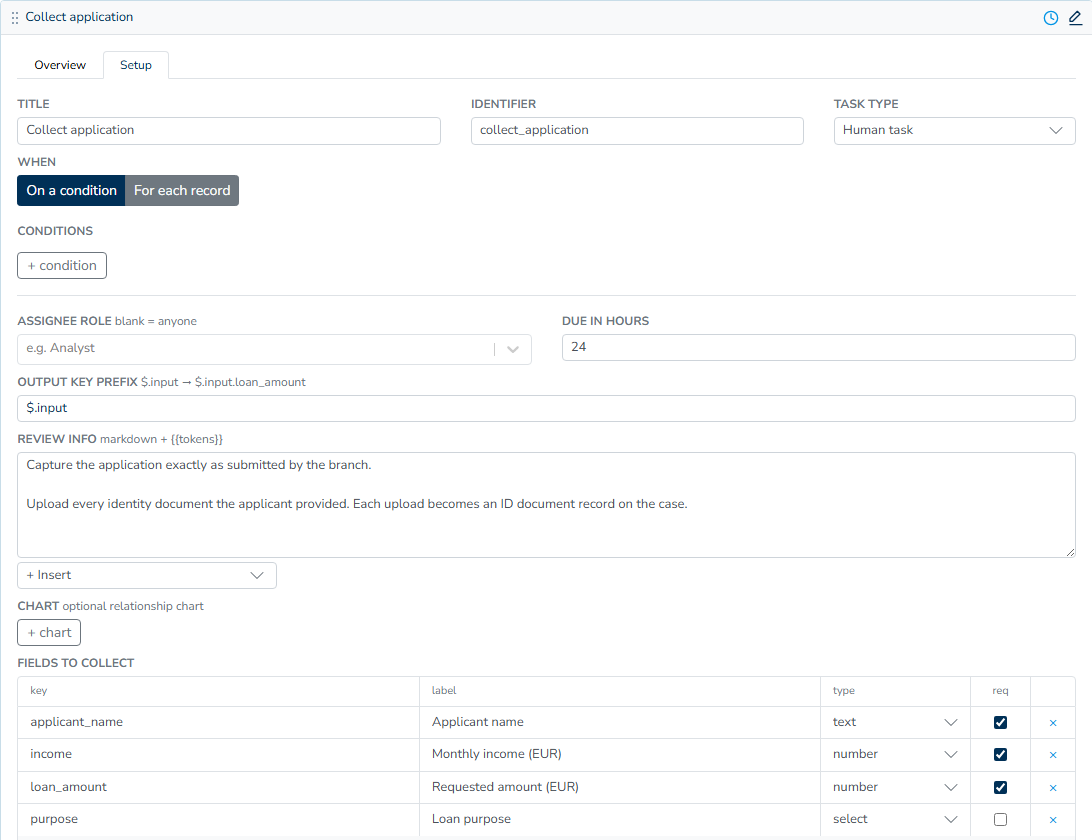
Task: Open the Task type dropdown
Action: coord(954,130)
